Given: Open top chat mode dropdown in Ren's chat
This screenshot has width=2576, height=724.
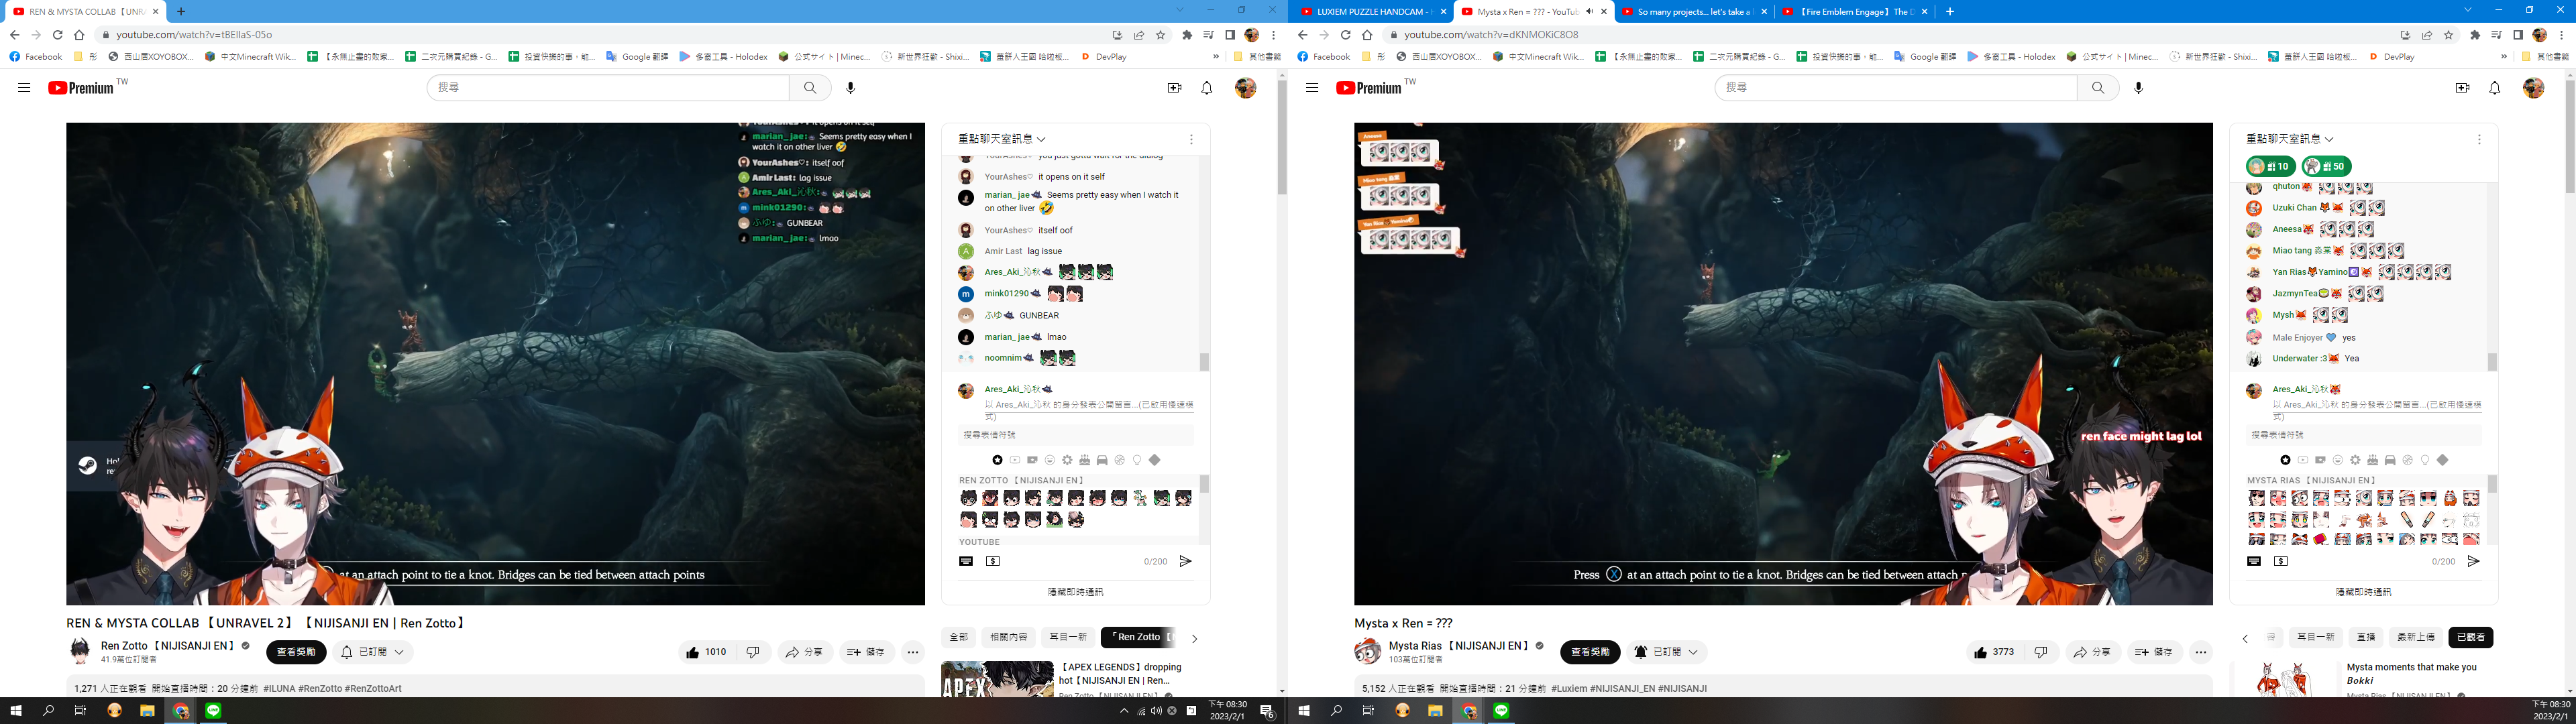Looking at the screenshot, I should pyautogui.click(x=1002, y=139).
